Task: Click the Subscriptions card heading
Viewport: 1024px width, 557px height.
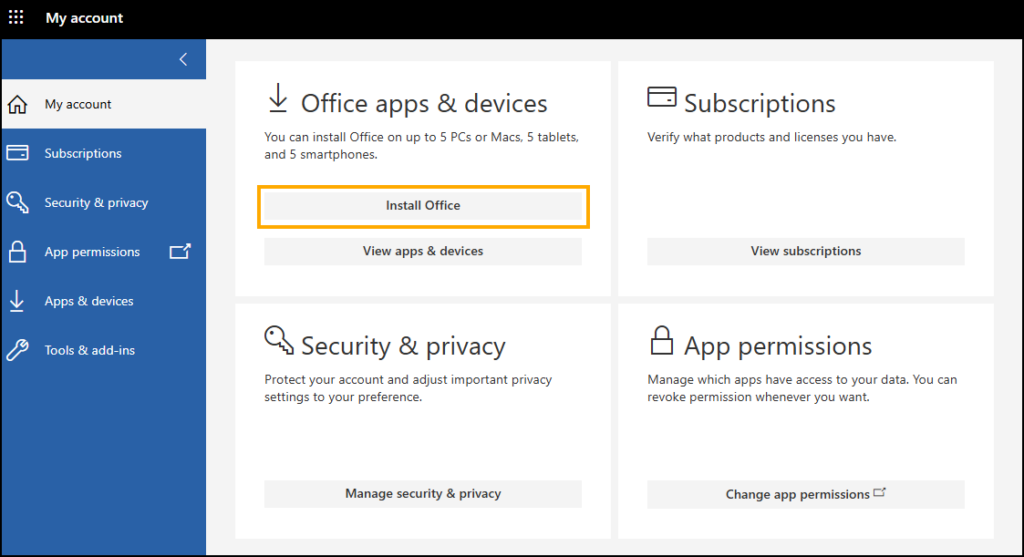Action: point(760,103)
